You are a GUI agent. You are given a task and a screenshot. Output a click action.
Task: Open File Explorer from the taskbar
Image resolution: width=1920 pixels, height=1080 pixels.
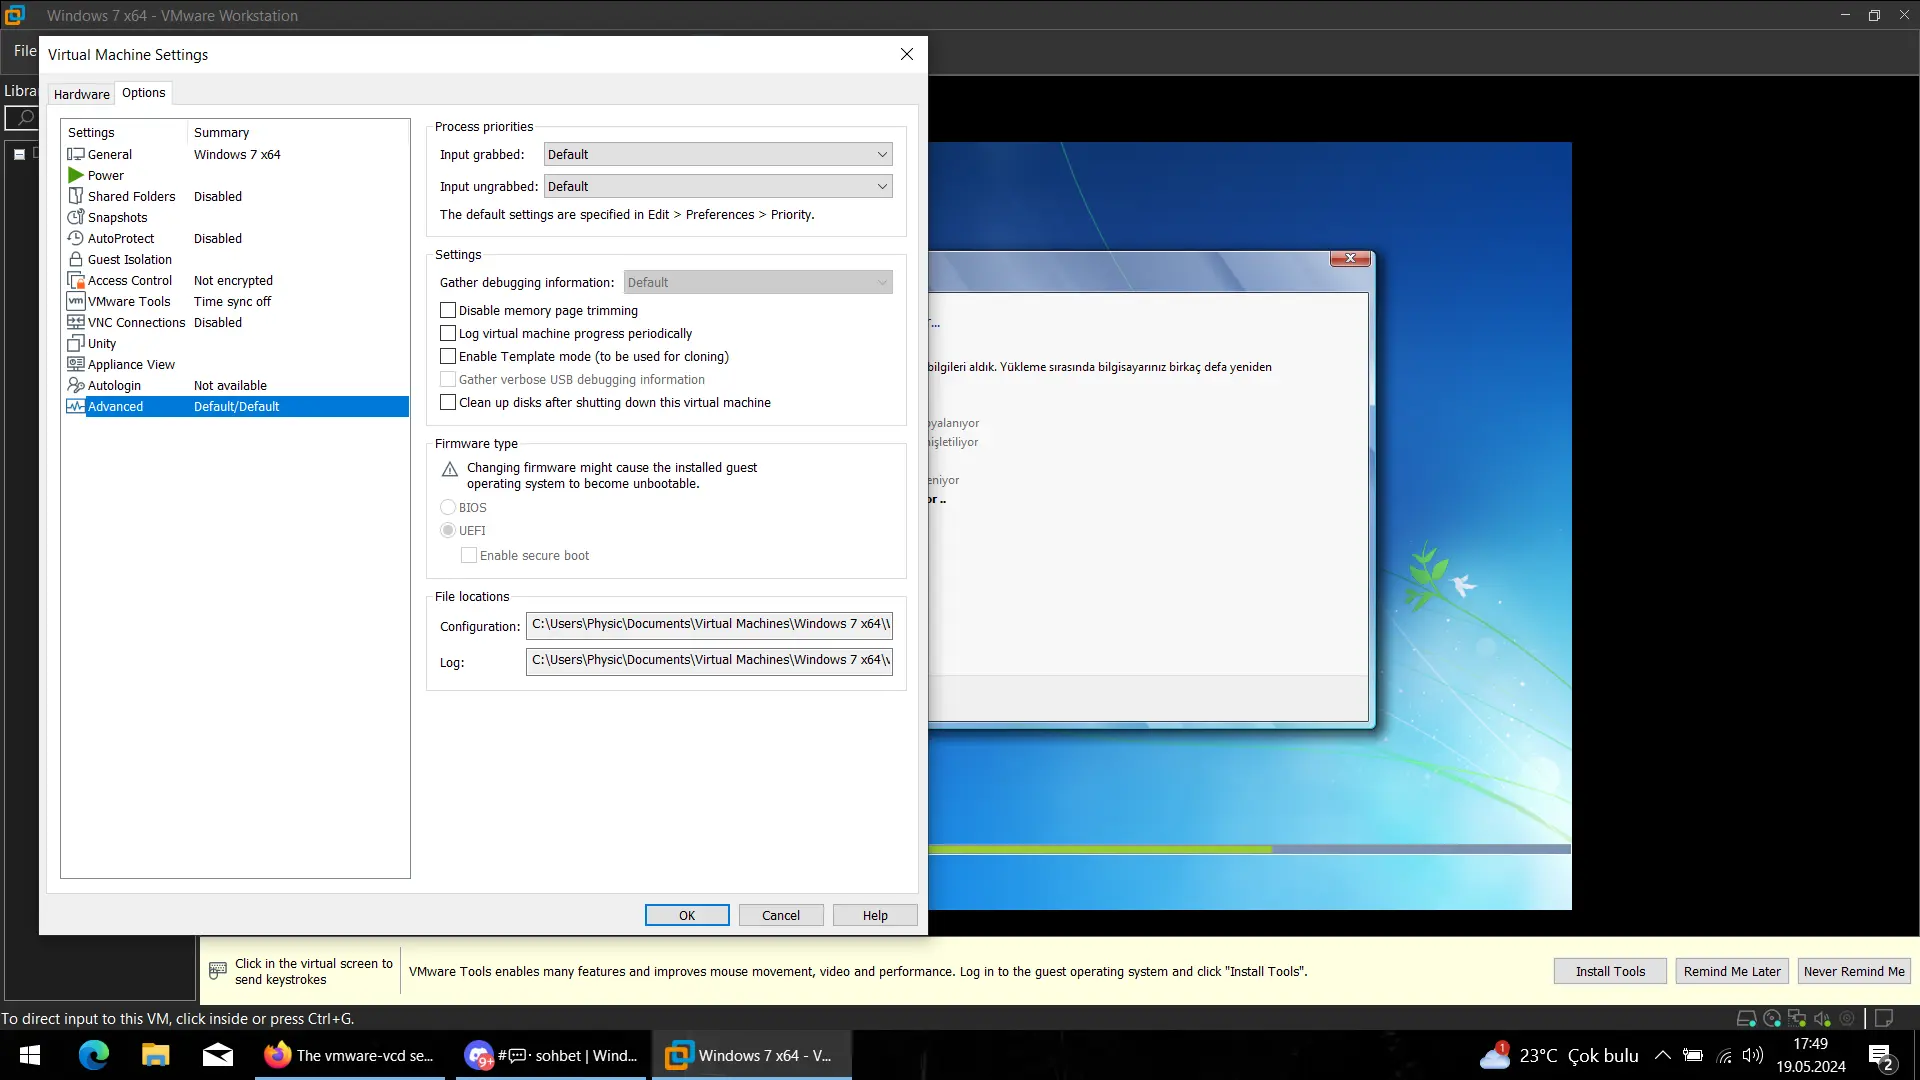tap(155, 1055)
